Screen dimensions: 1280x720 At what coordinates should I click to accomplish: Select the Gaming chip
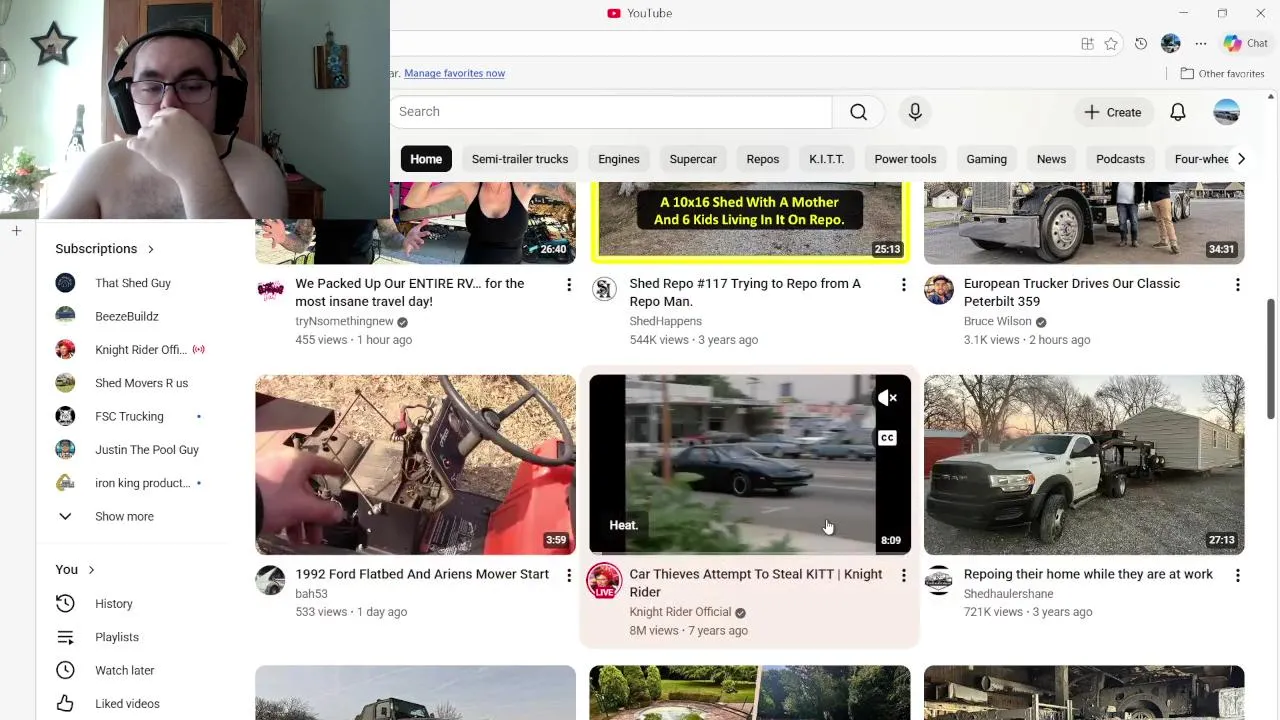tap(986, 159)
